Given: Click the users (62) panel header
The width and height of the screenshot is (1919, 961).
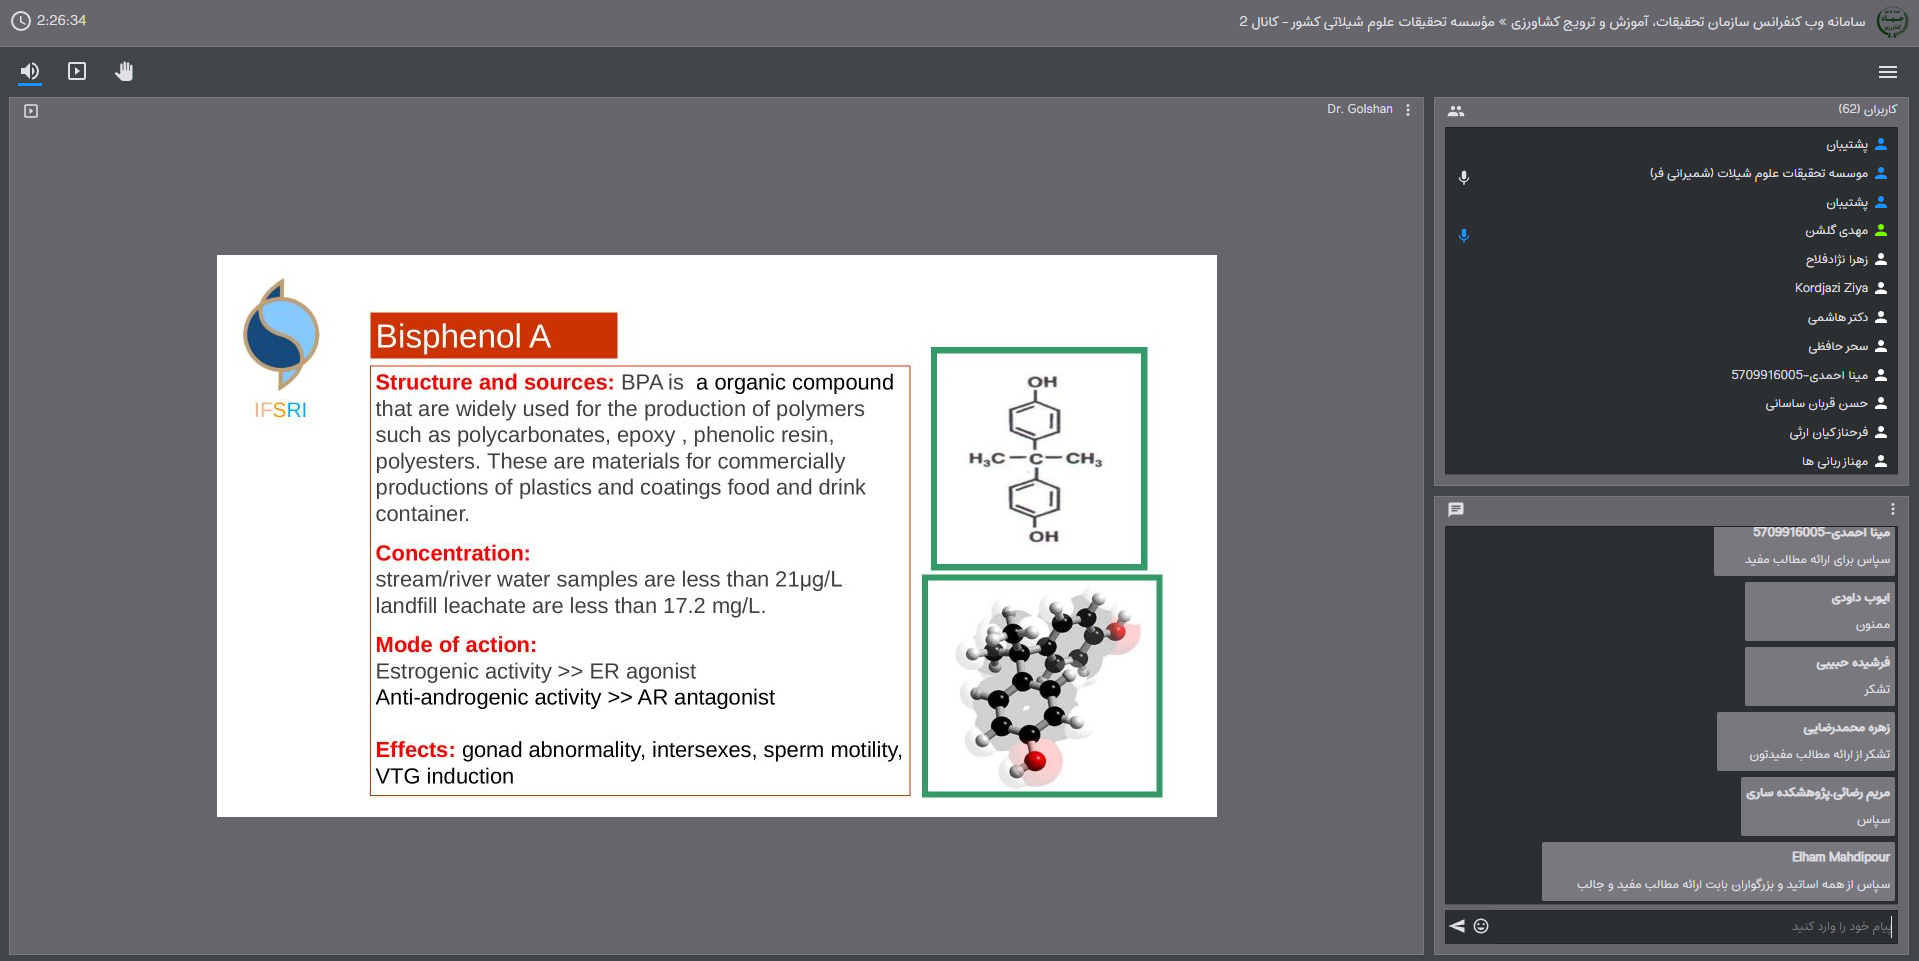Looking at the screenshot, I should 1866,109.
